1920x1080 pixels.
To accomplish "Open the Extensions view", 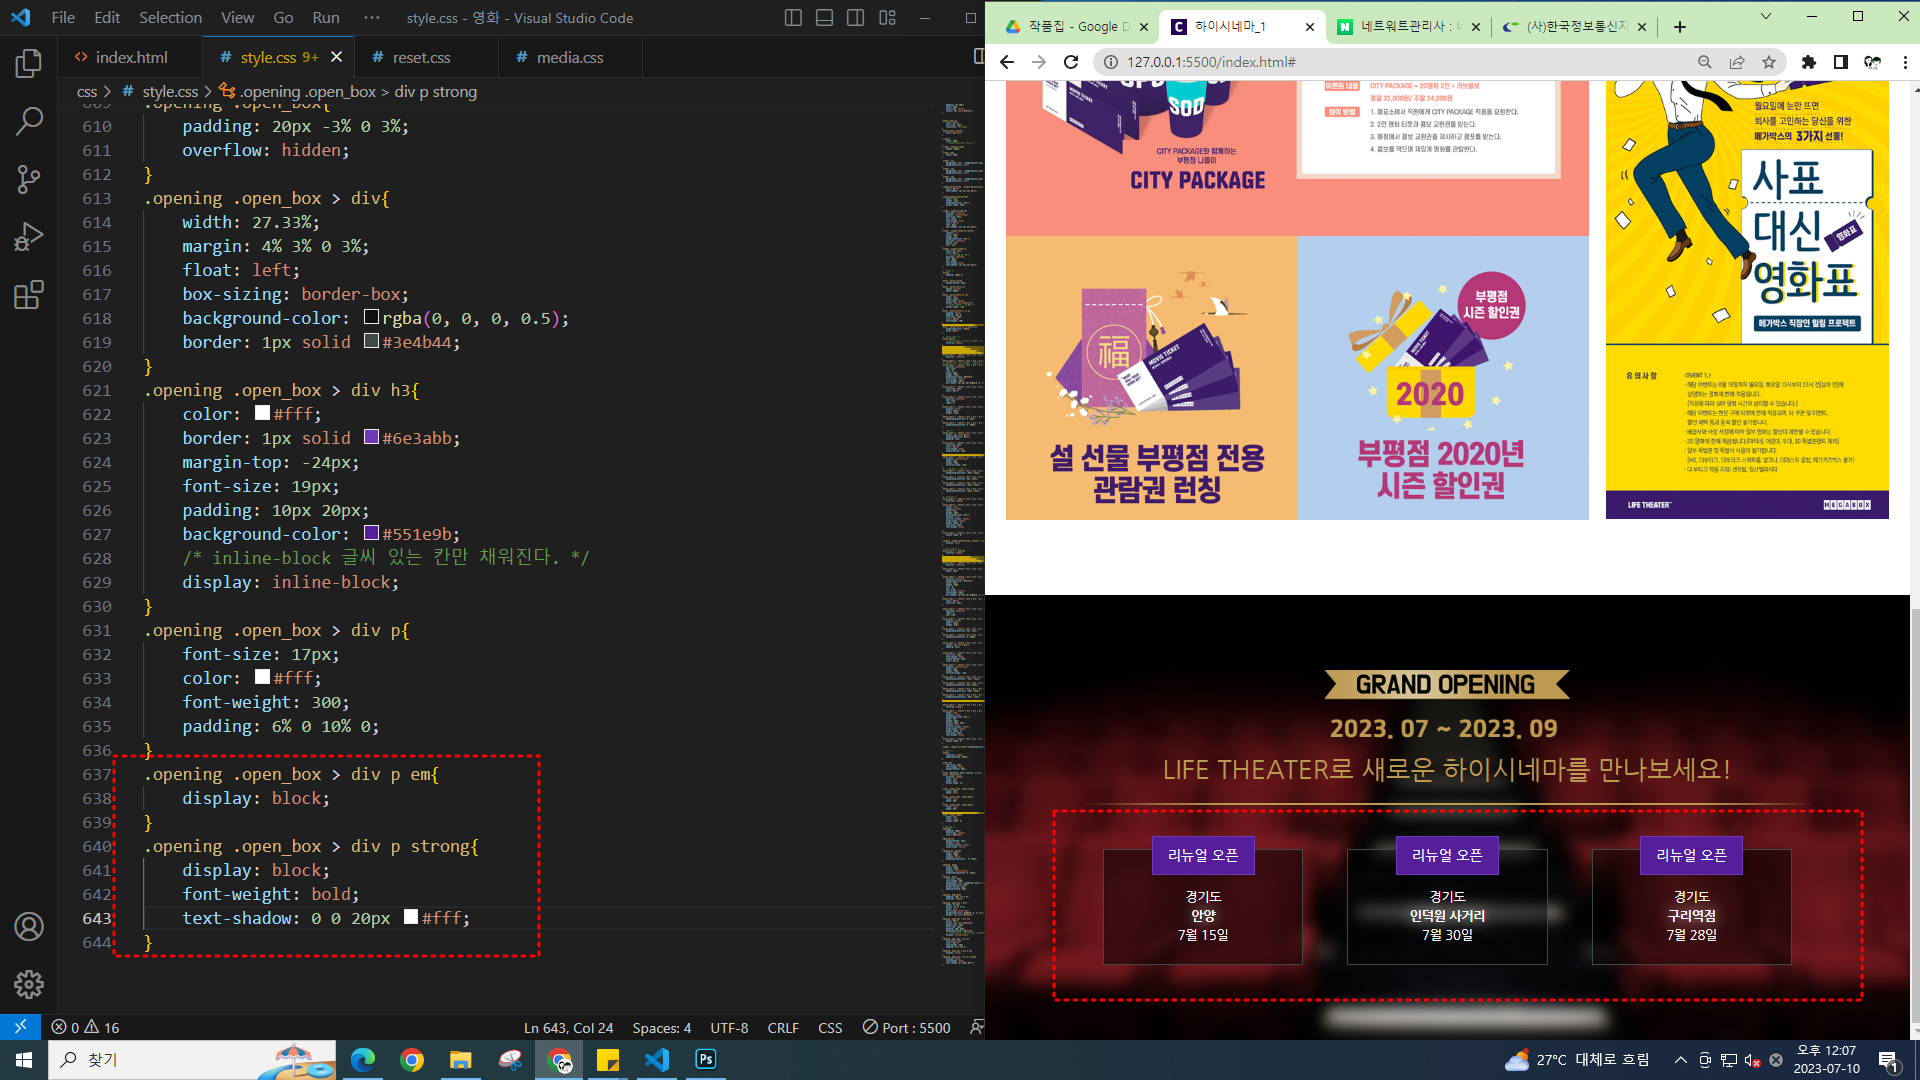I will [x=28, y=295].
